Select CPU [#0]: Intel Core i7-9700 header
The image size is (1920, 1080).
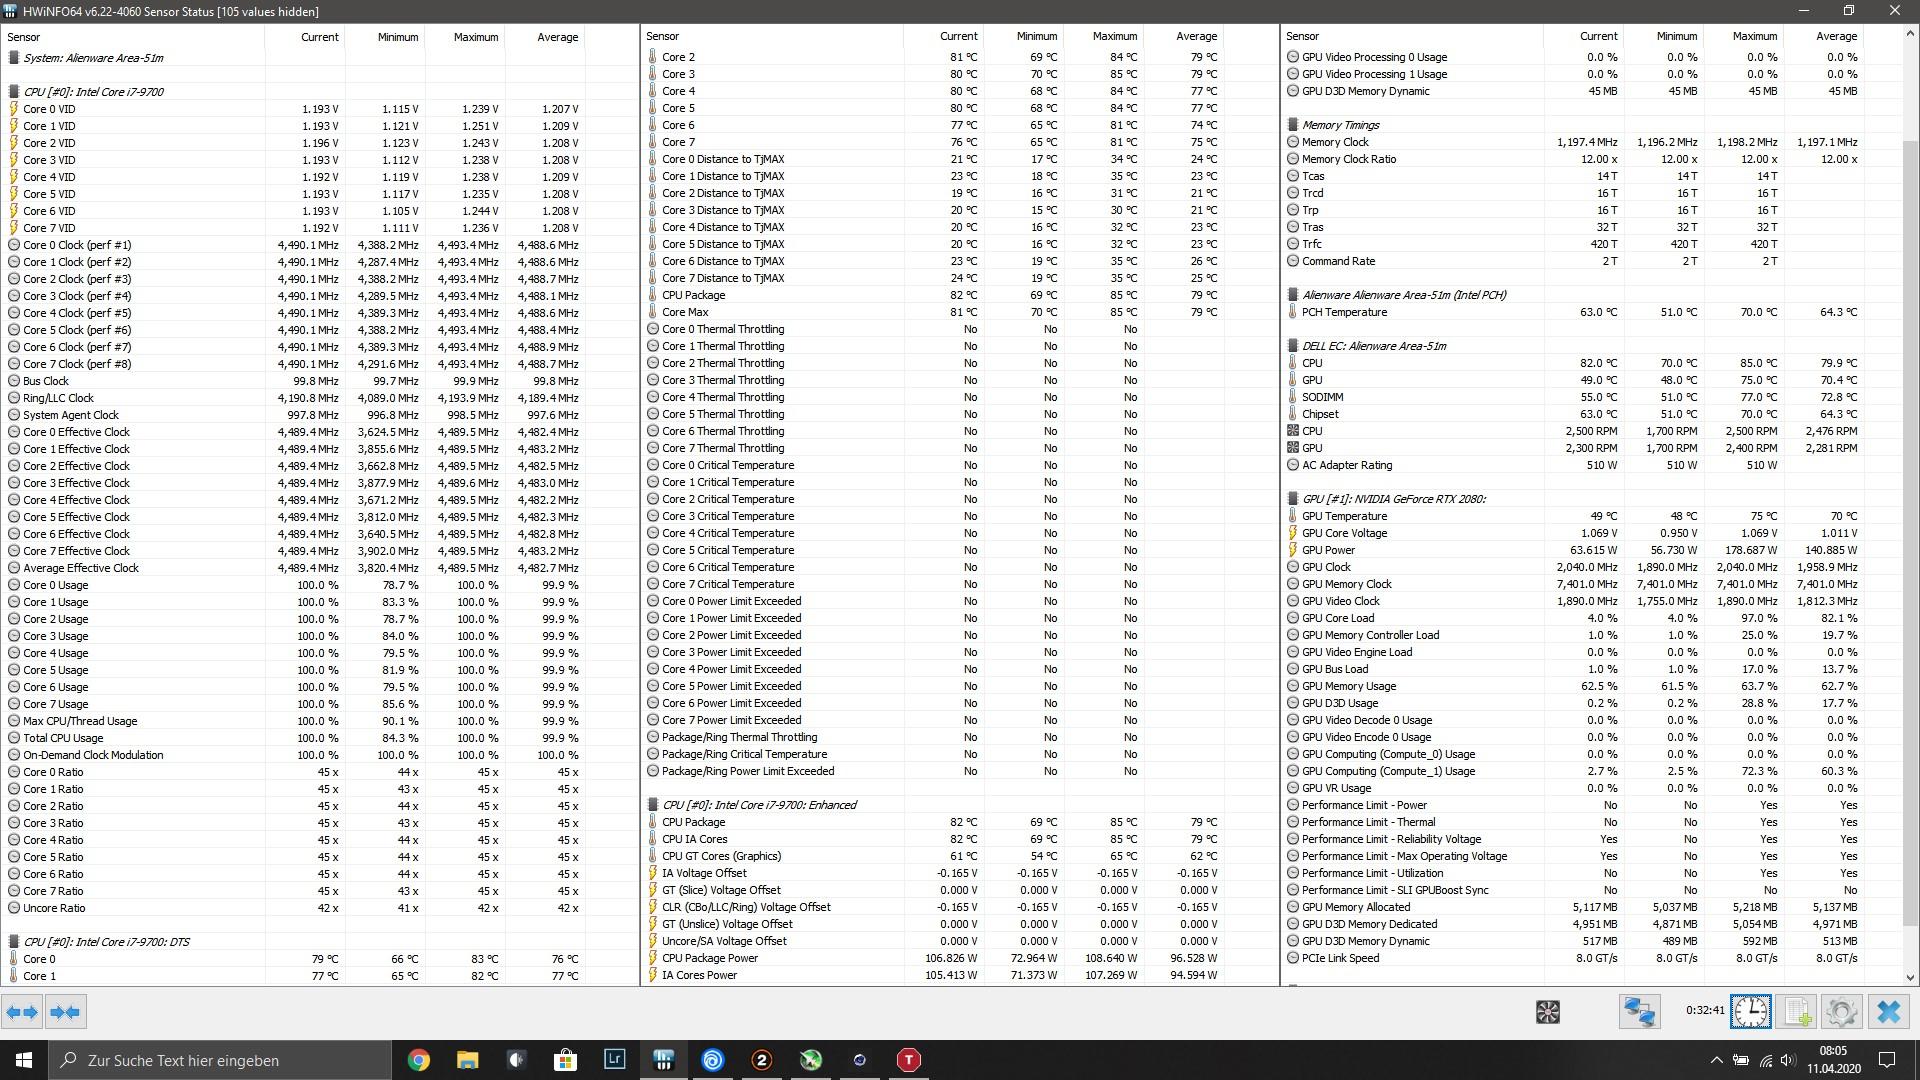point(93,92)
